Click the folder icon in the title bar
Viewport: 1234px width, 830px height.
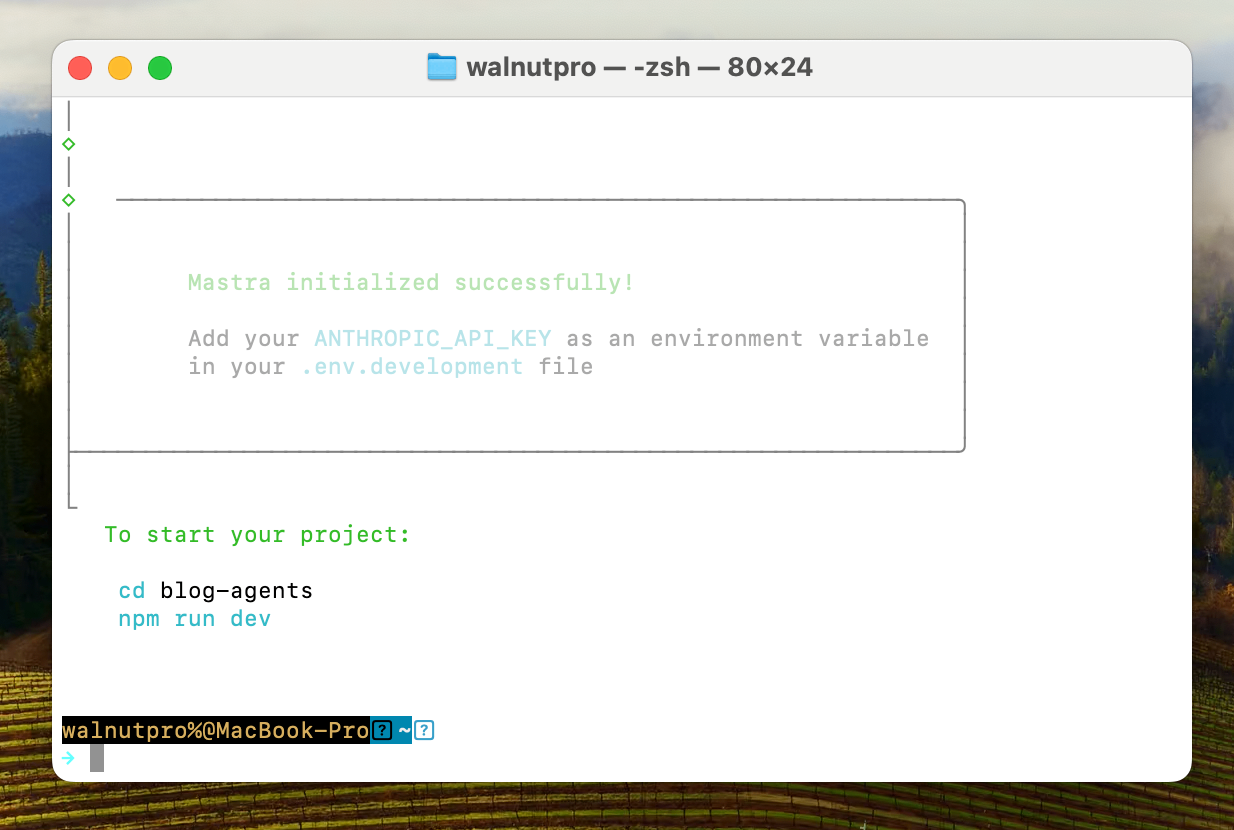point(441,67)
